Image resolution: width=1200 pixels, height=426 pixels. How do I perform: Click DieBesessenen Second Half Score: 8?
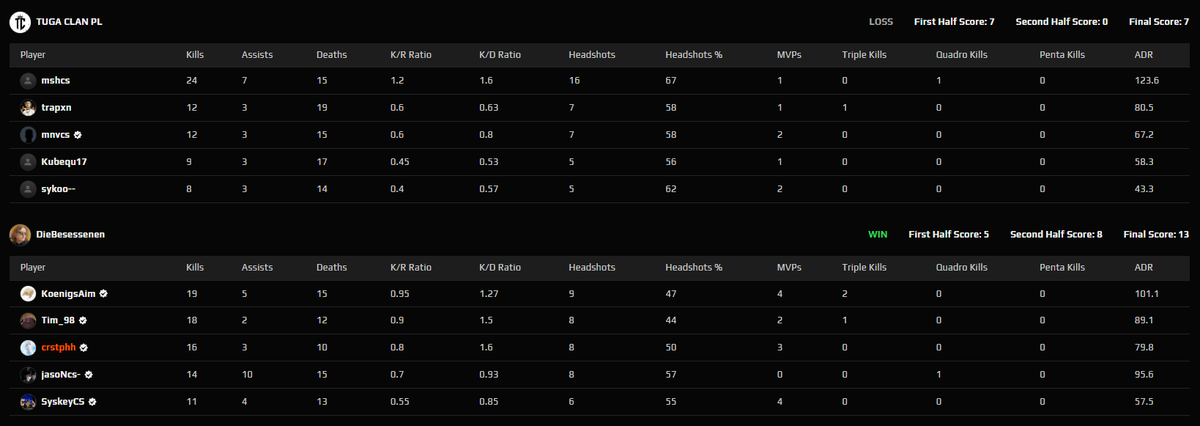(1056, 235)
